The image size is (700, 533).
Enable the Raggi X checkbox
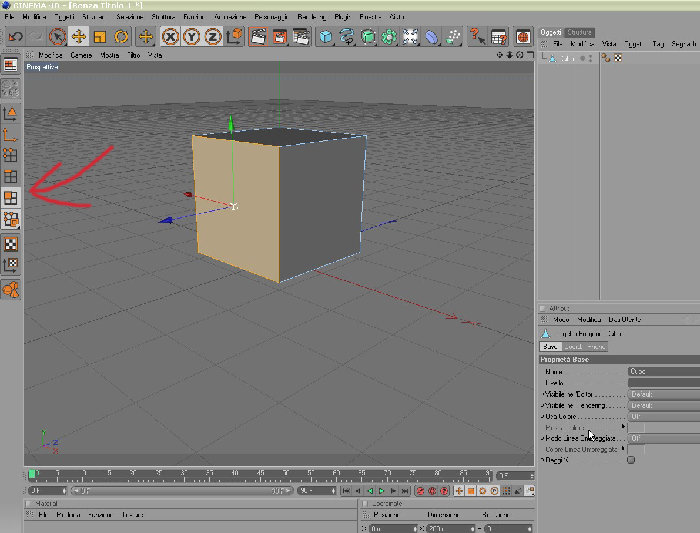click(631, 460)
